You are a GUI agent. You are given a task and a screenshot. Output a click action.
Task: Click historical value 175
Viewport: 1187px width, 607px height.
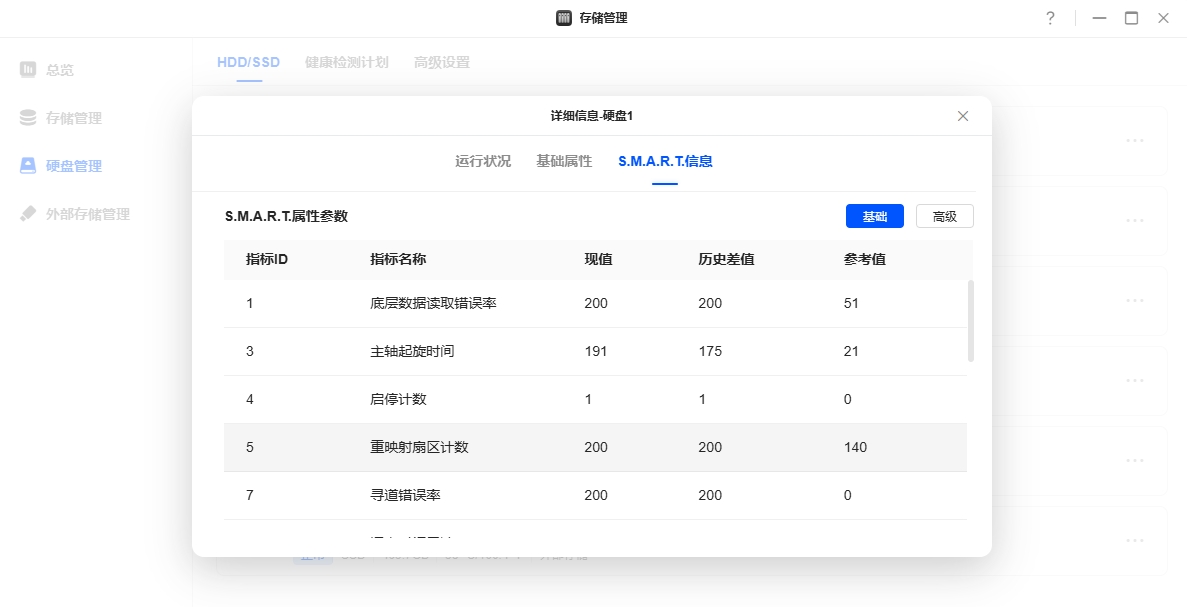pos(710,351)
